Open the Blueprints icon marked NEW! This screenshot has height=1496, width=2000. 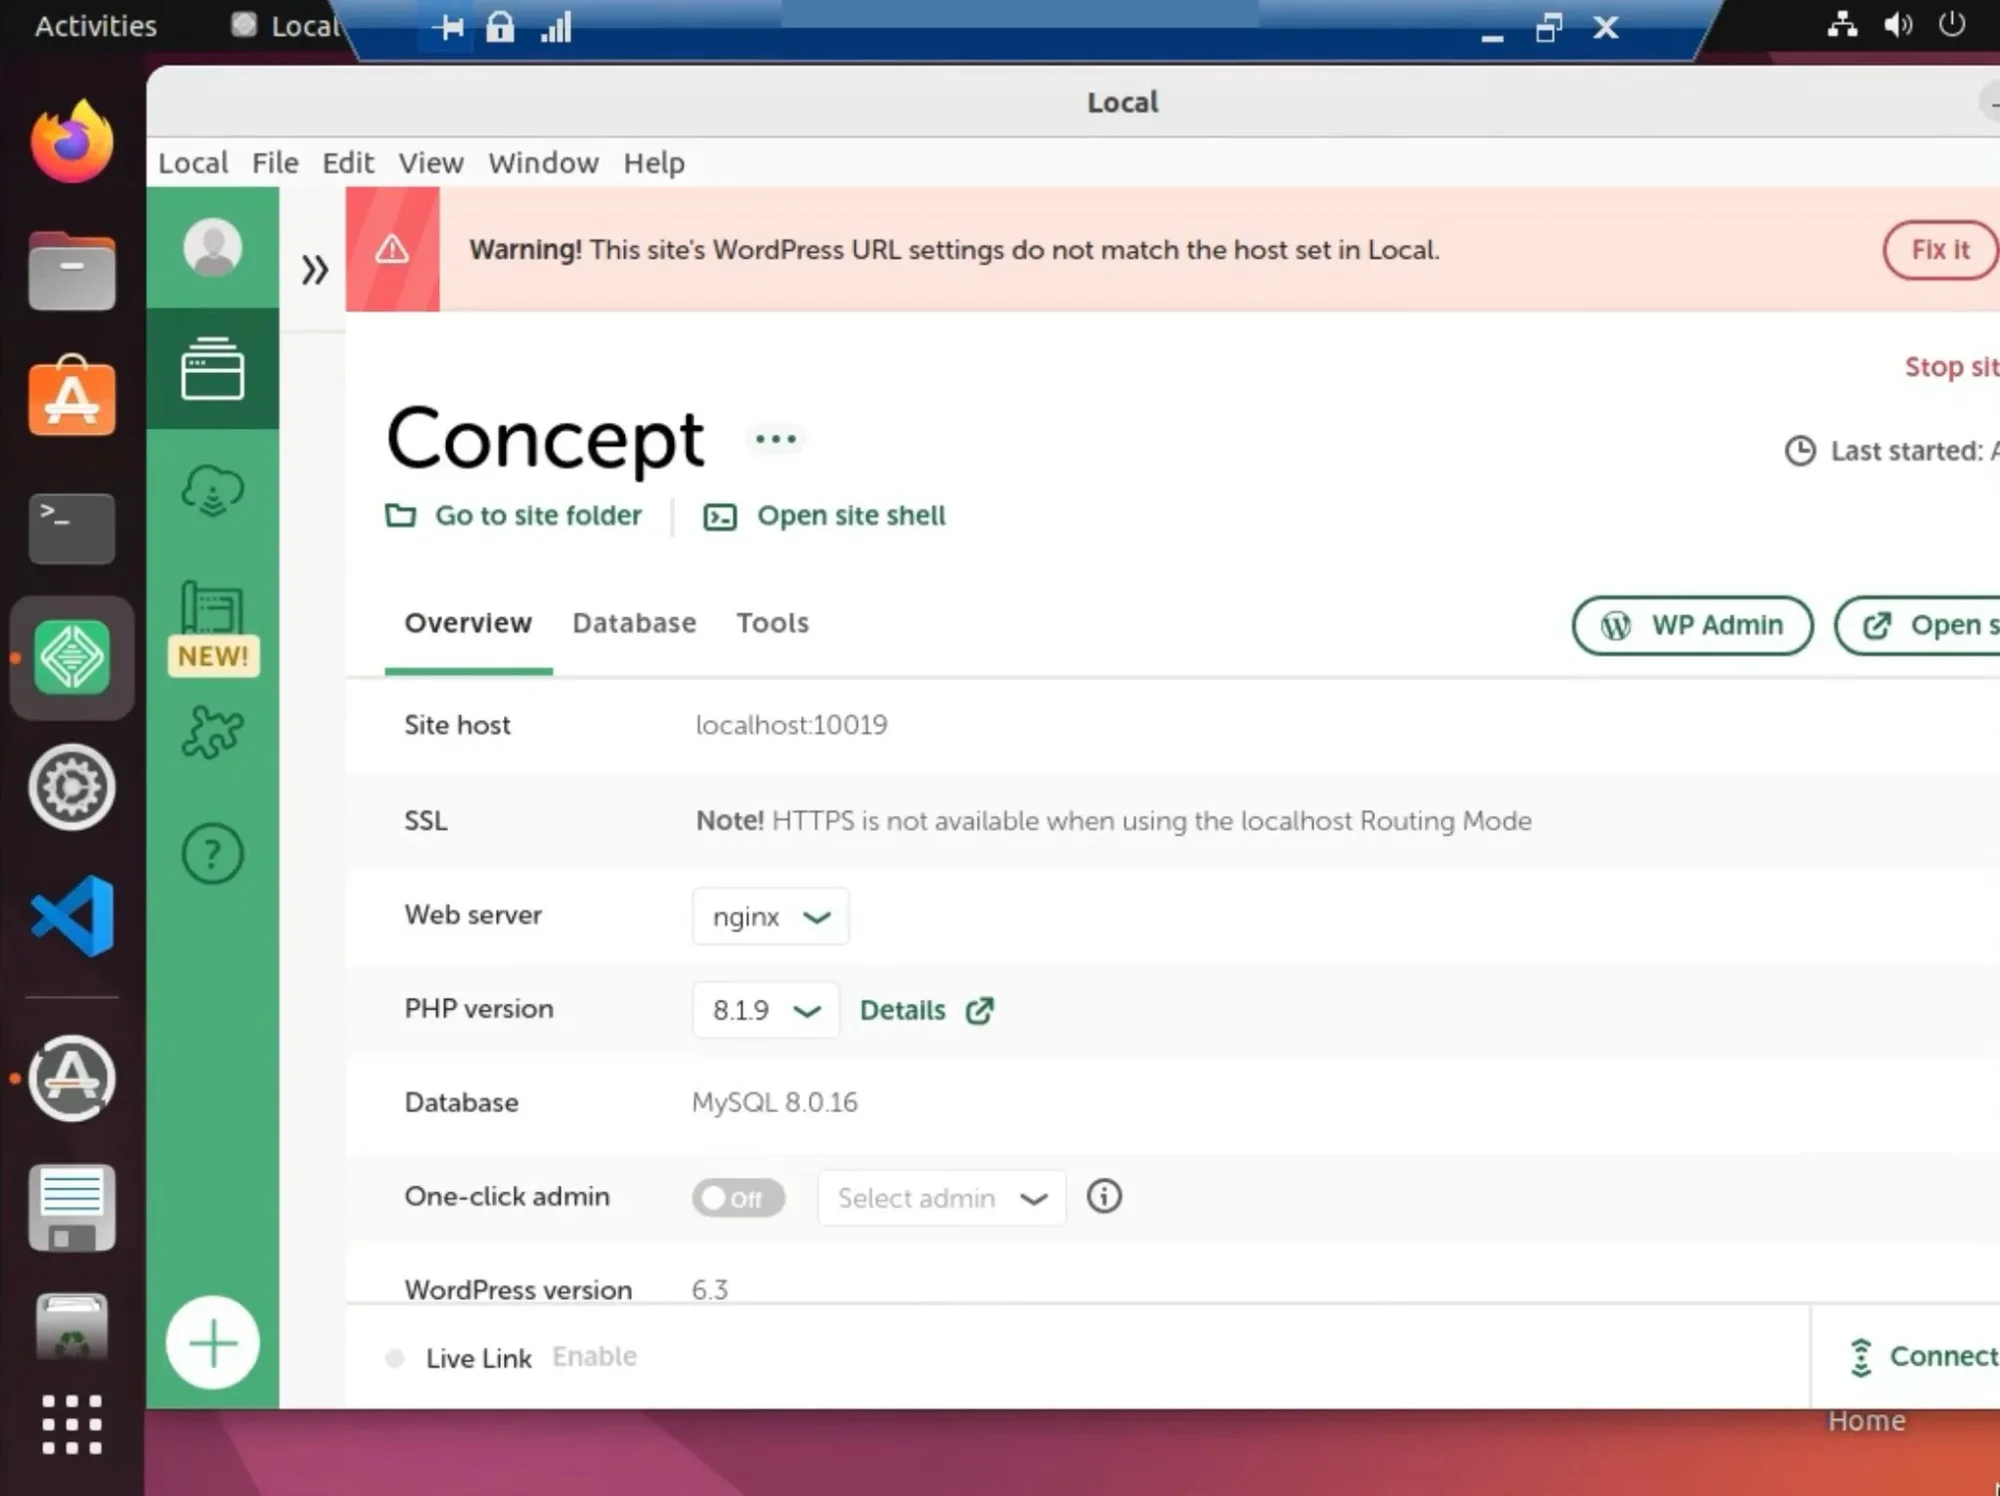point(213,627)
